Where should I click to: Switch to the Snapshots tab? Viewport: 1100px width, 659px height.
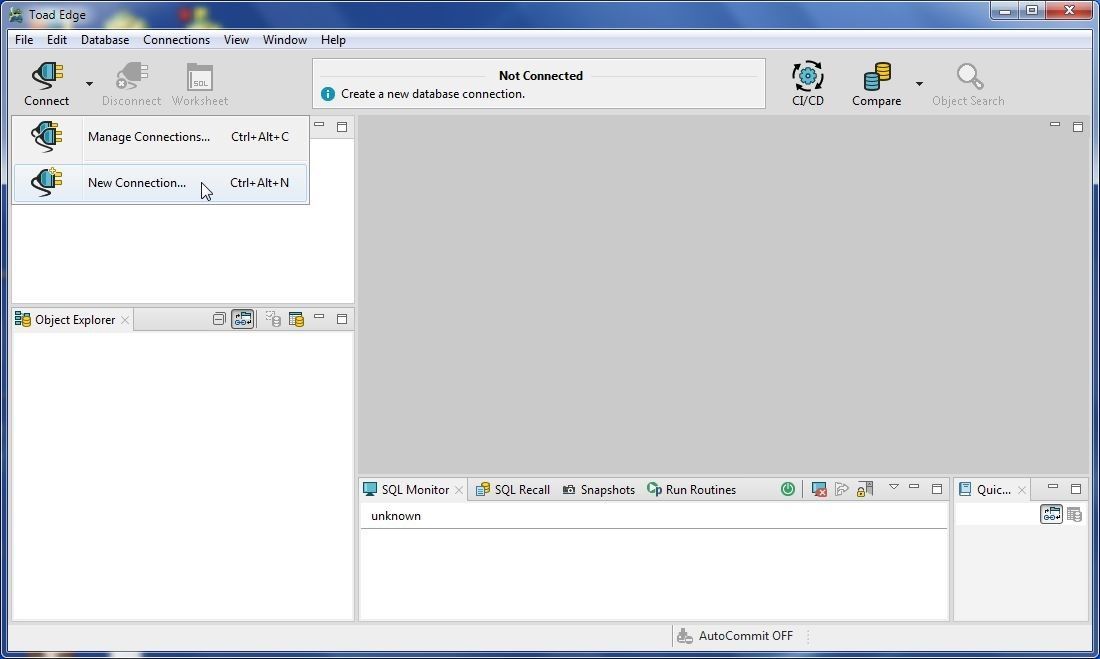(x=599, y=490)
